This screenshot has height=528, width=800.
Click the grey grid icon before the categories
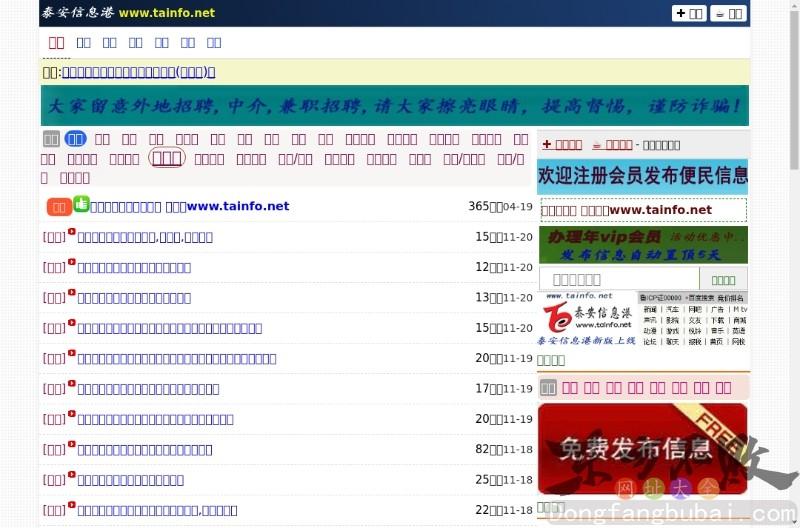51,139
